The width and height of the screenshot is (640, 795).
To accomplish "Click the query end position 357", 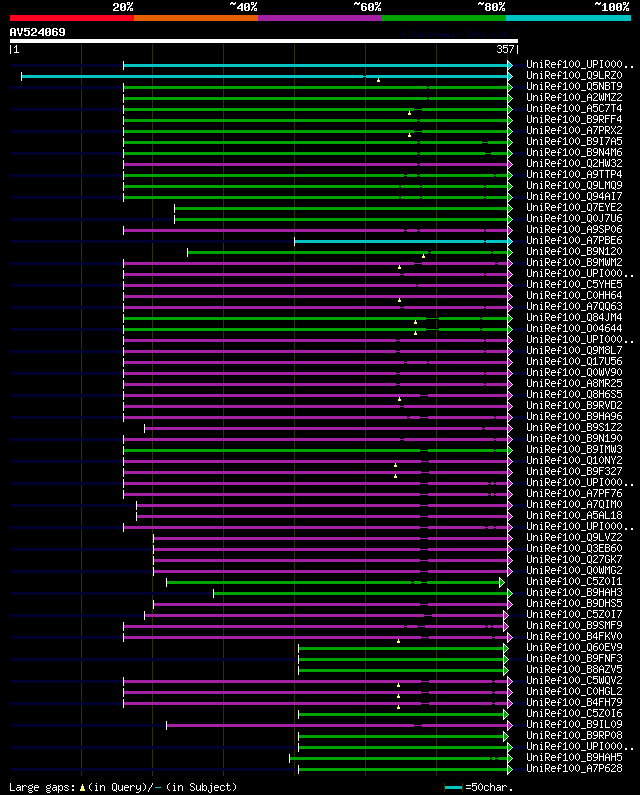I will tap(505, 49).
